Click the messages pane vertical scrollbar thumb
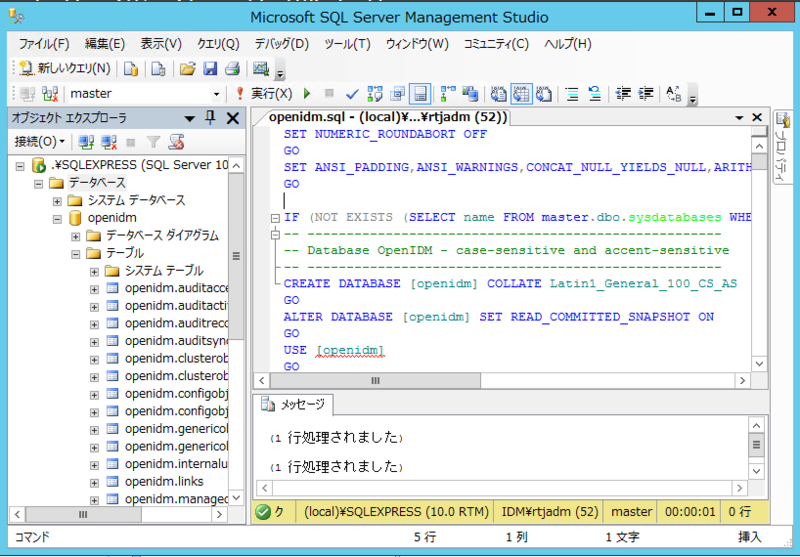This screenshot has height=557, width=800. pyautogui.click(x=756, y=445)
